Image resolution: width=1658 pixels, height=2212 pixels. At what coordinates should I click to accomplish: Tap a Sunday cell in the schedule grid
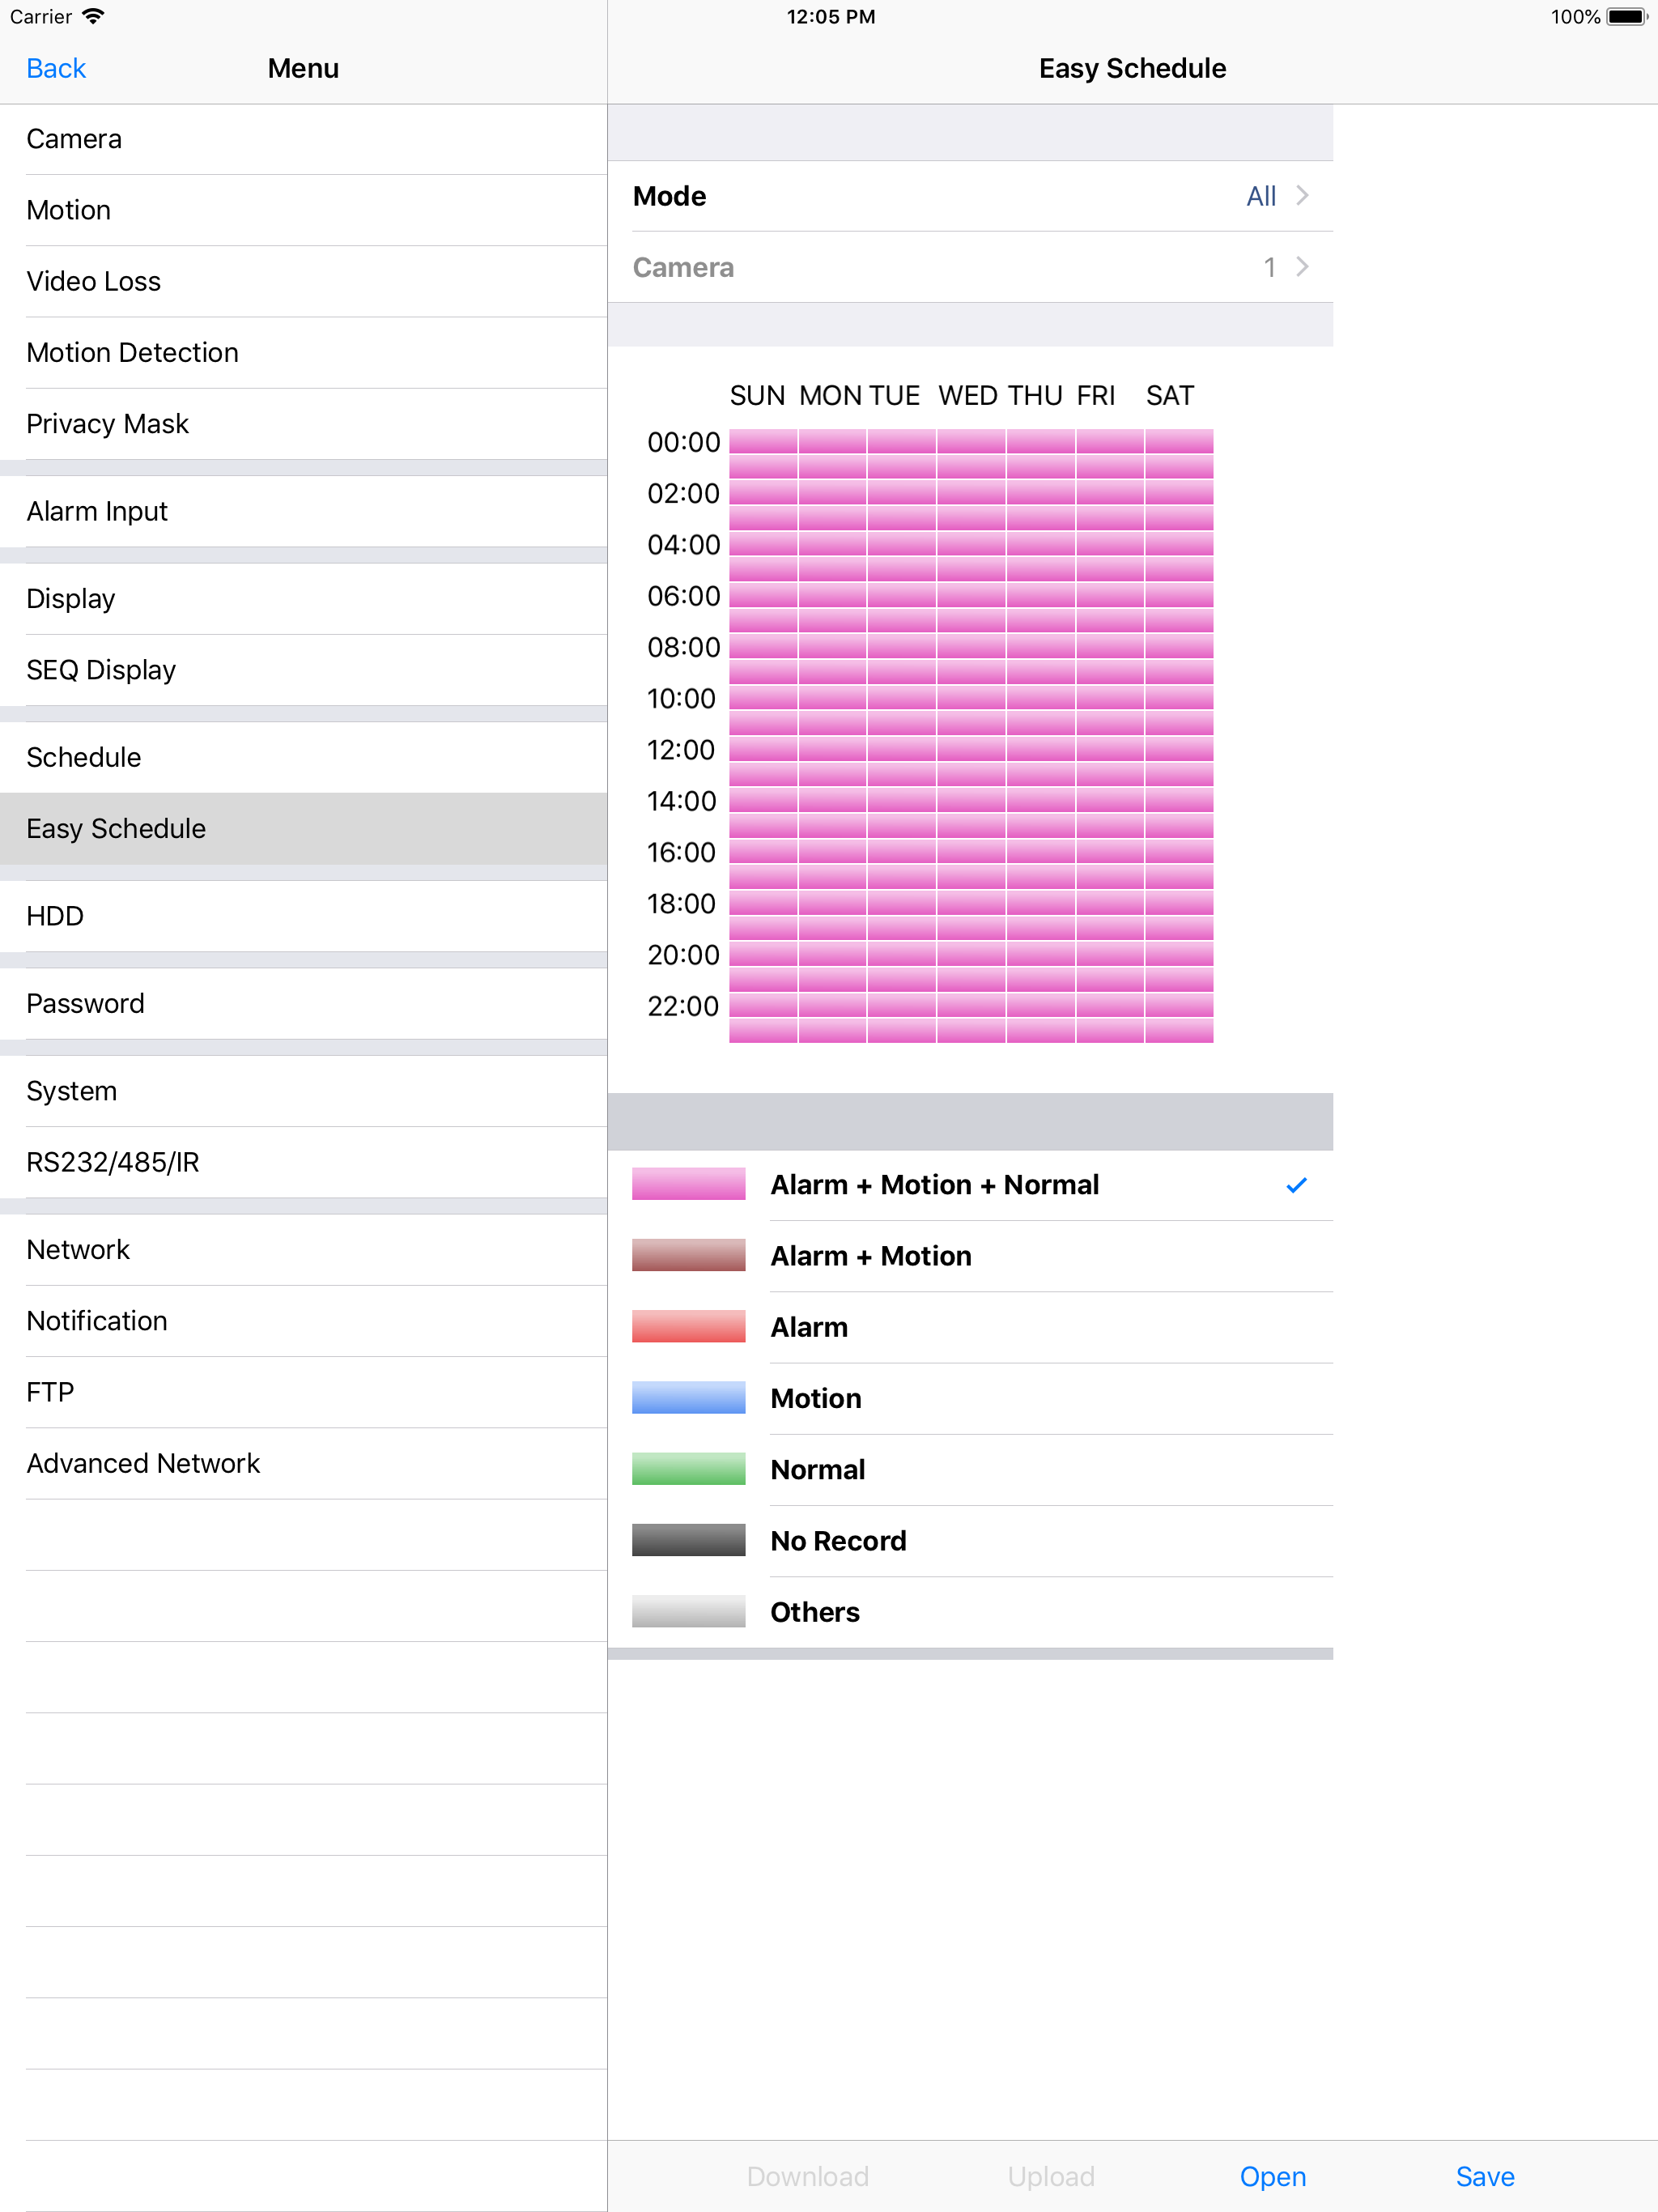click(763, 700)
